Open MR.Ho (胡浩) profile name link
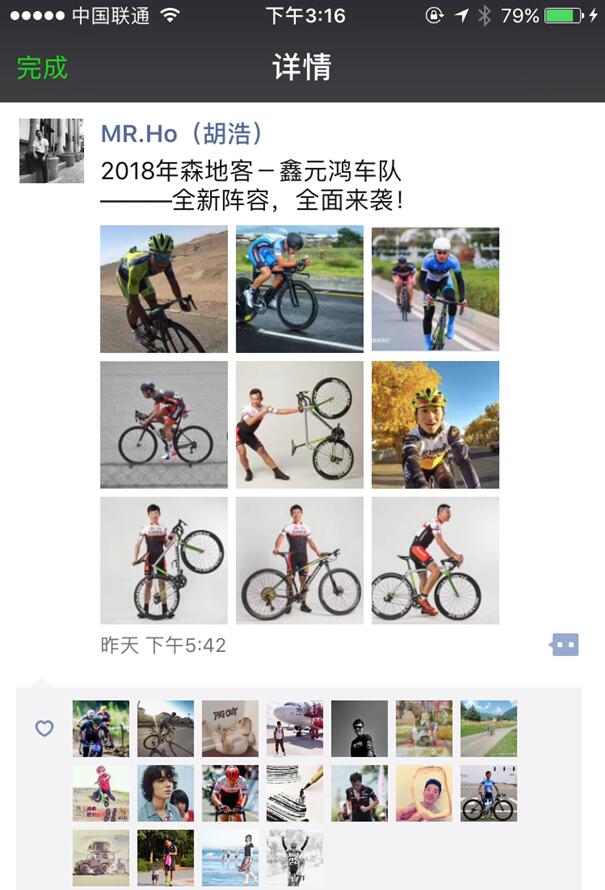605x890 pixels. tap(182, 134)
